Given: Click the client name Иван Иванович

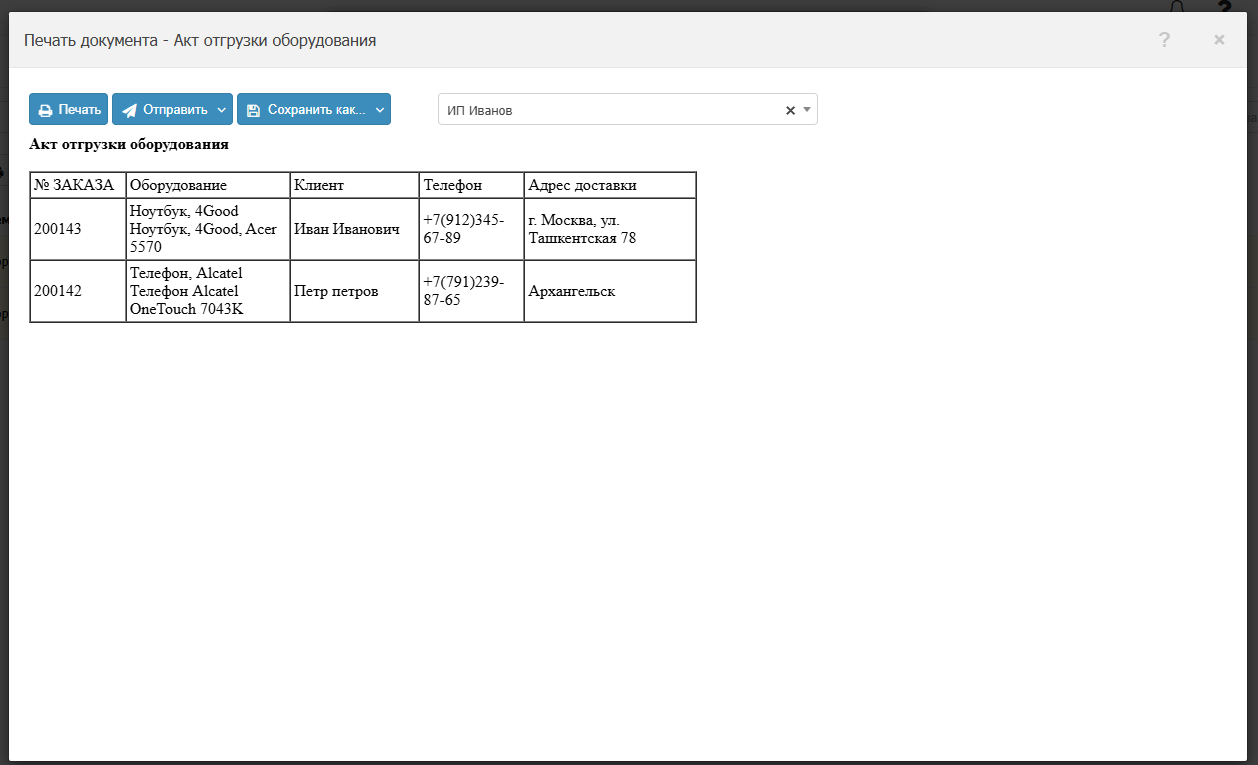Looking at the screenshot, I should [x=347, y=229].
